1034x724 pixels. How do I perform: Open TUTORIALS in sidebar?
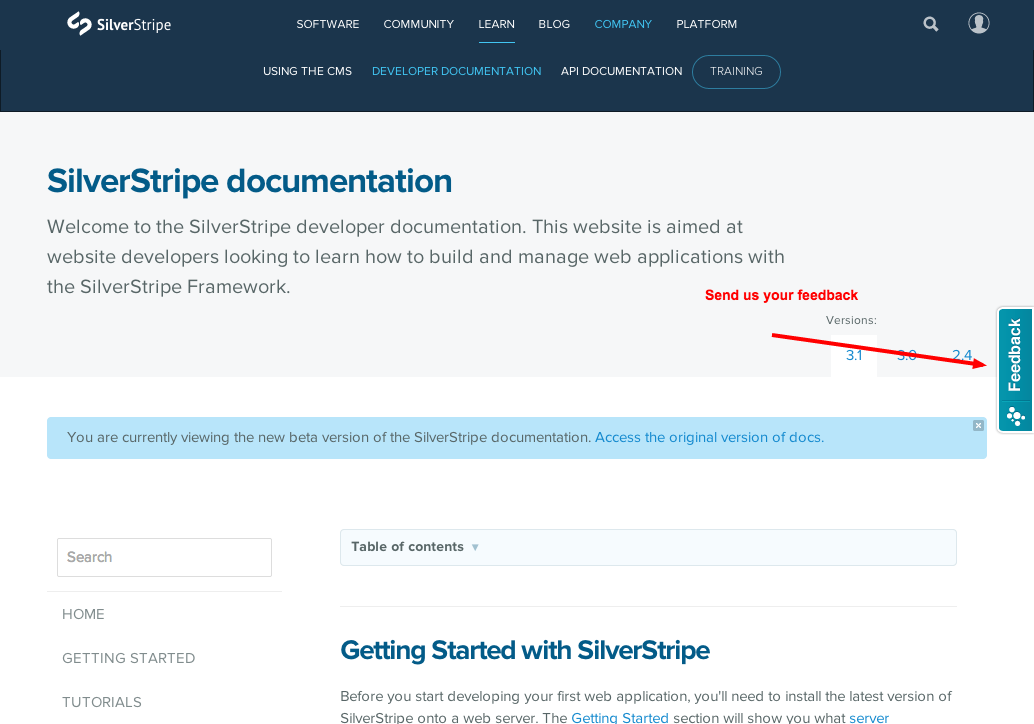(102, 702)
